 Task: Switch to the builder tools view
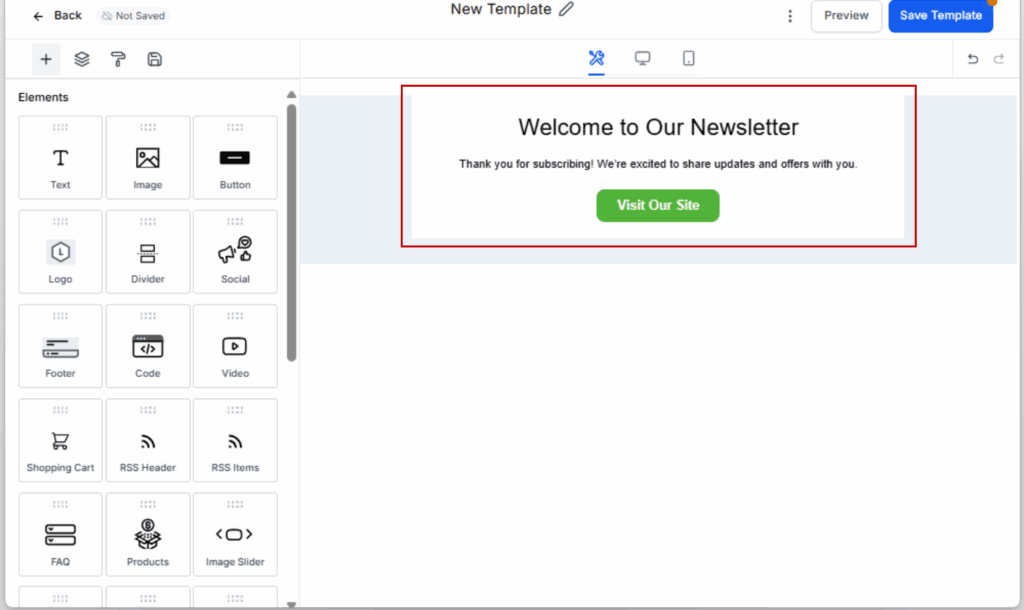click(x=596, y=59)
